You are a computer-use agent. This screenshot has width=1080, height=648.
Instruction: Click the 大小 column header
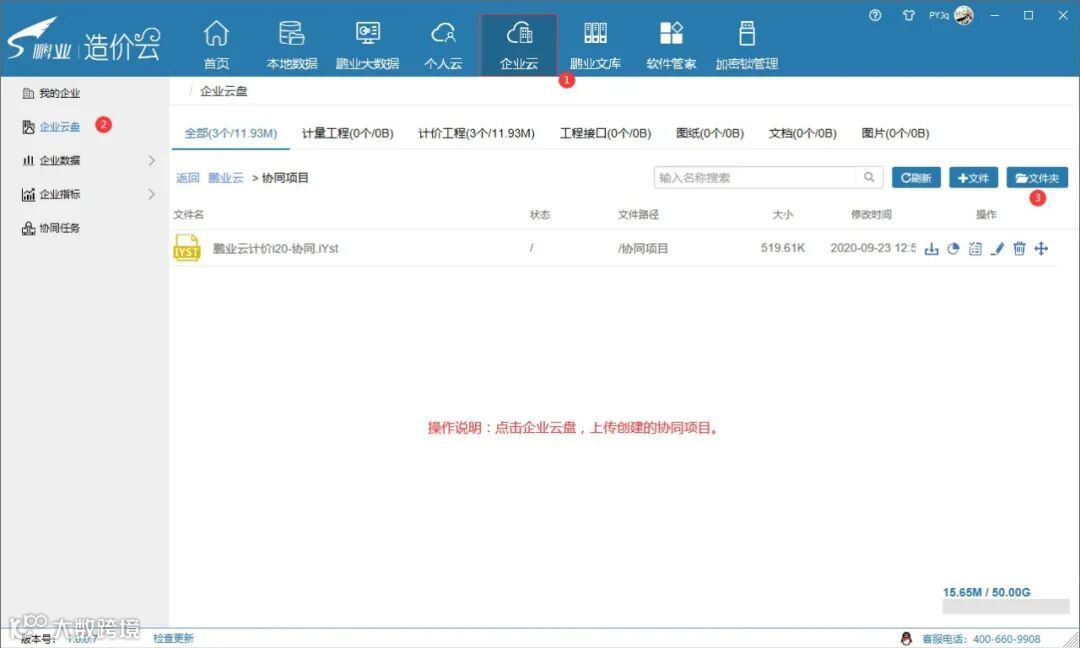pos(782,214)
